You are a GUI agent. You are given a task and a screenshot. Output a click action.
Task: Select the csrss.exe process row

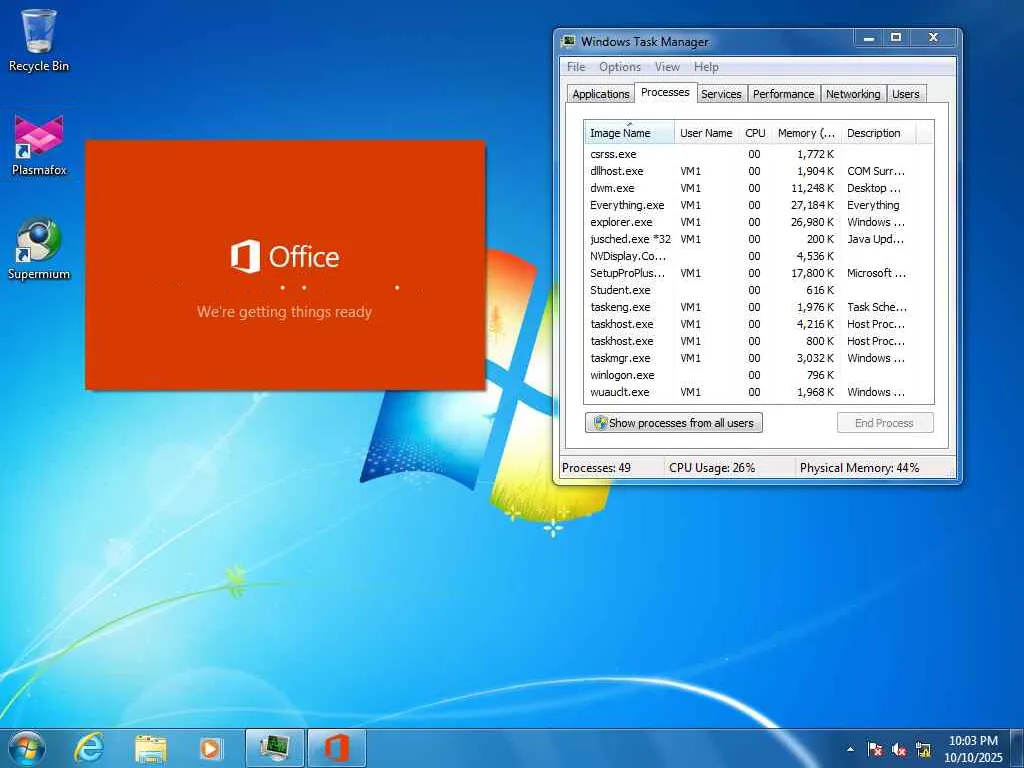tap(759, 154)
